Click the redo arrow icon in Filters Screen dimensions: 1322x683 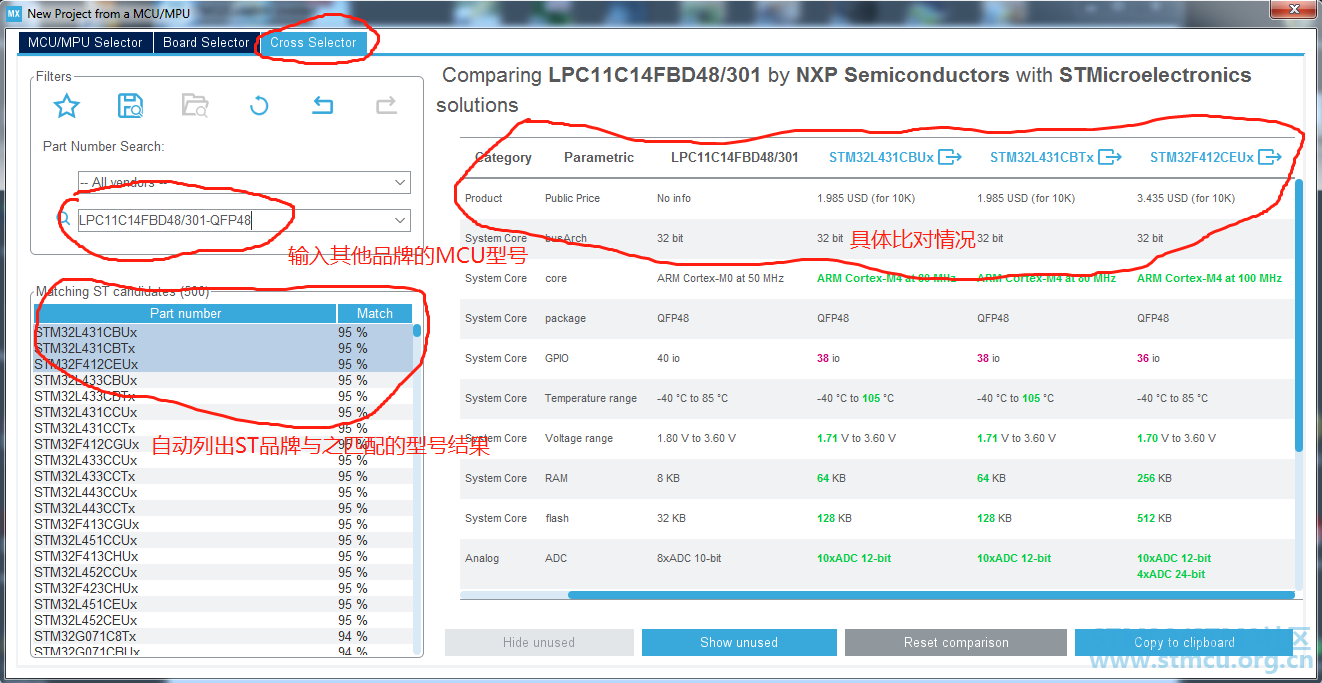coord(386,105)
